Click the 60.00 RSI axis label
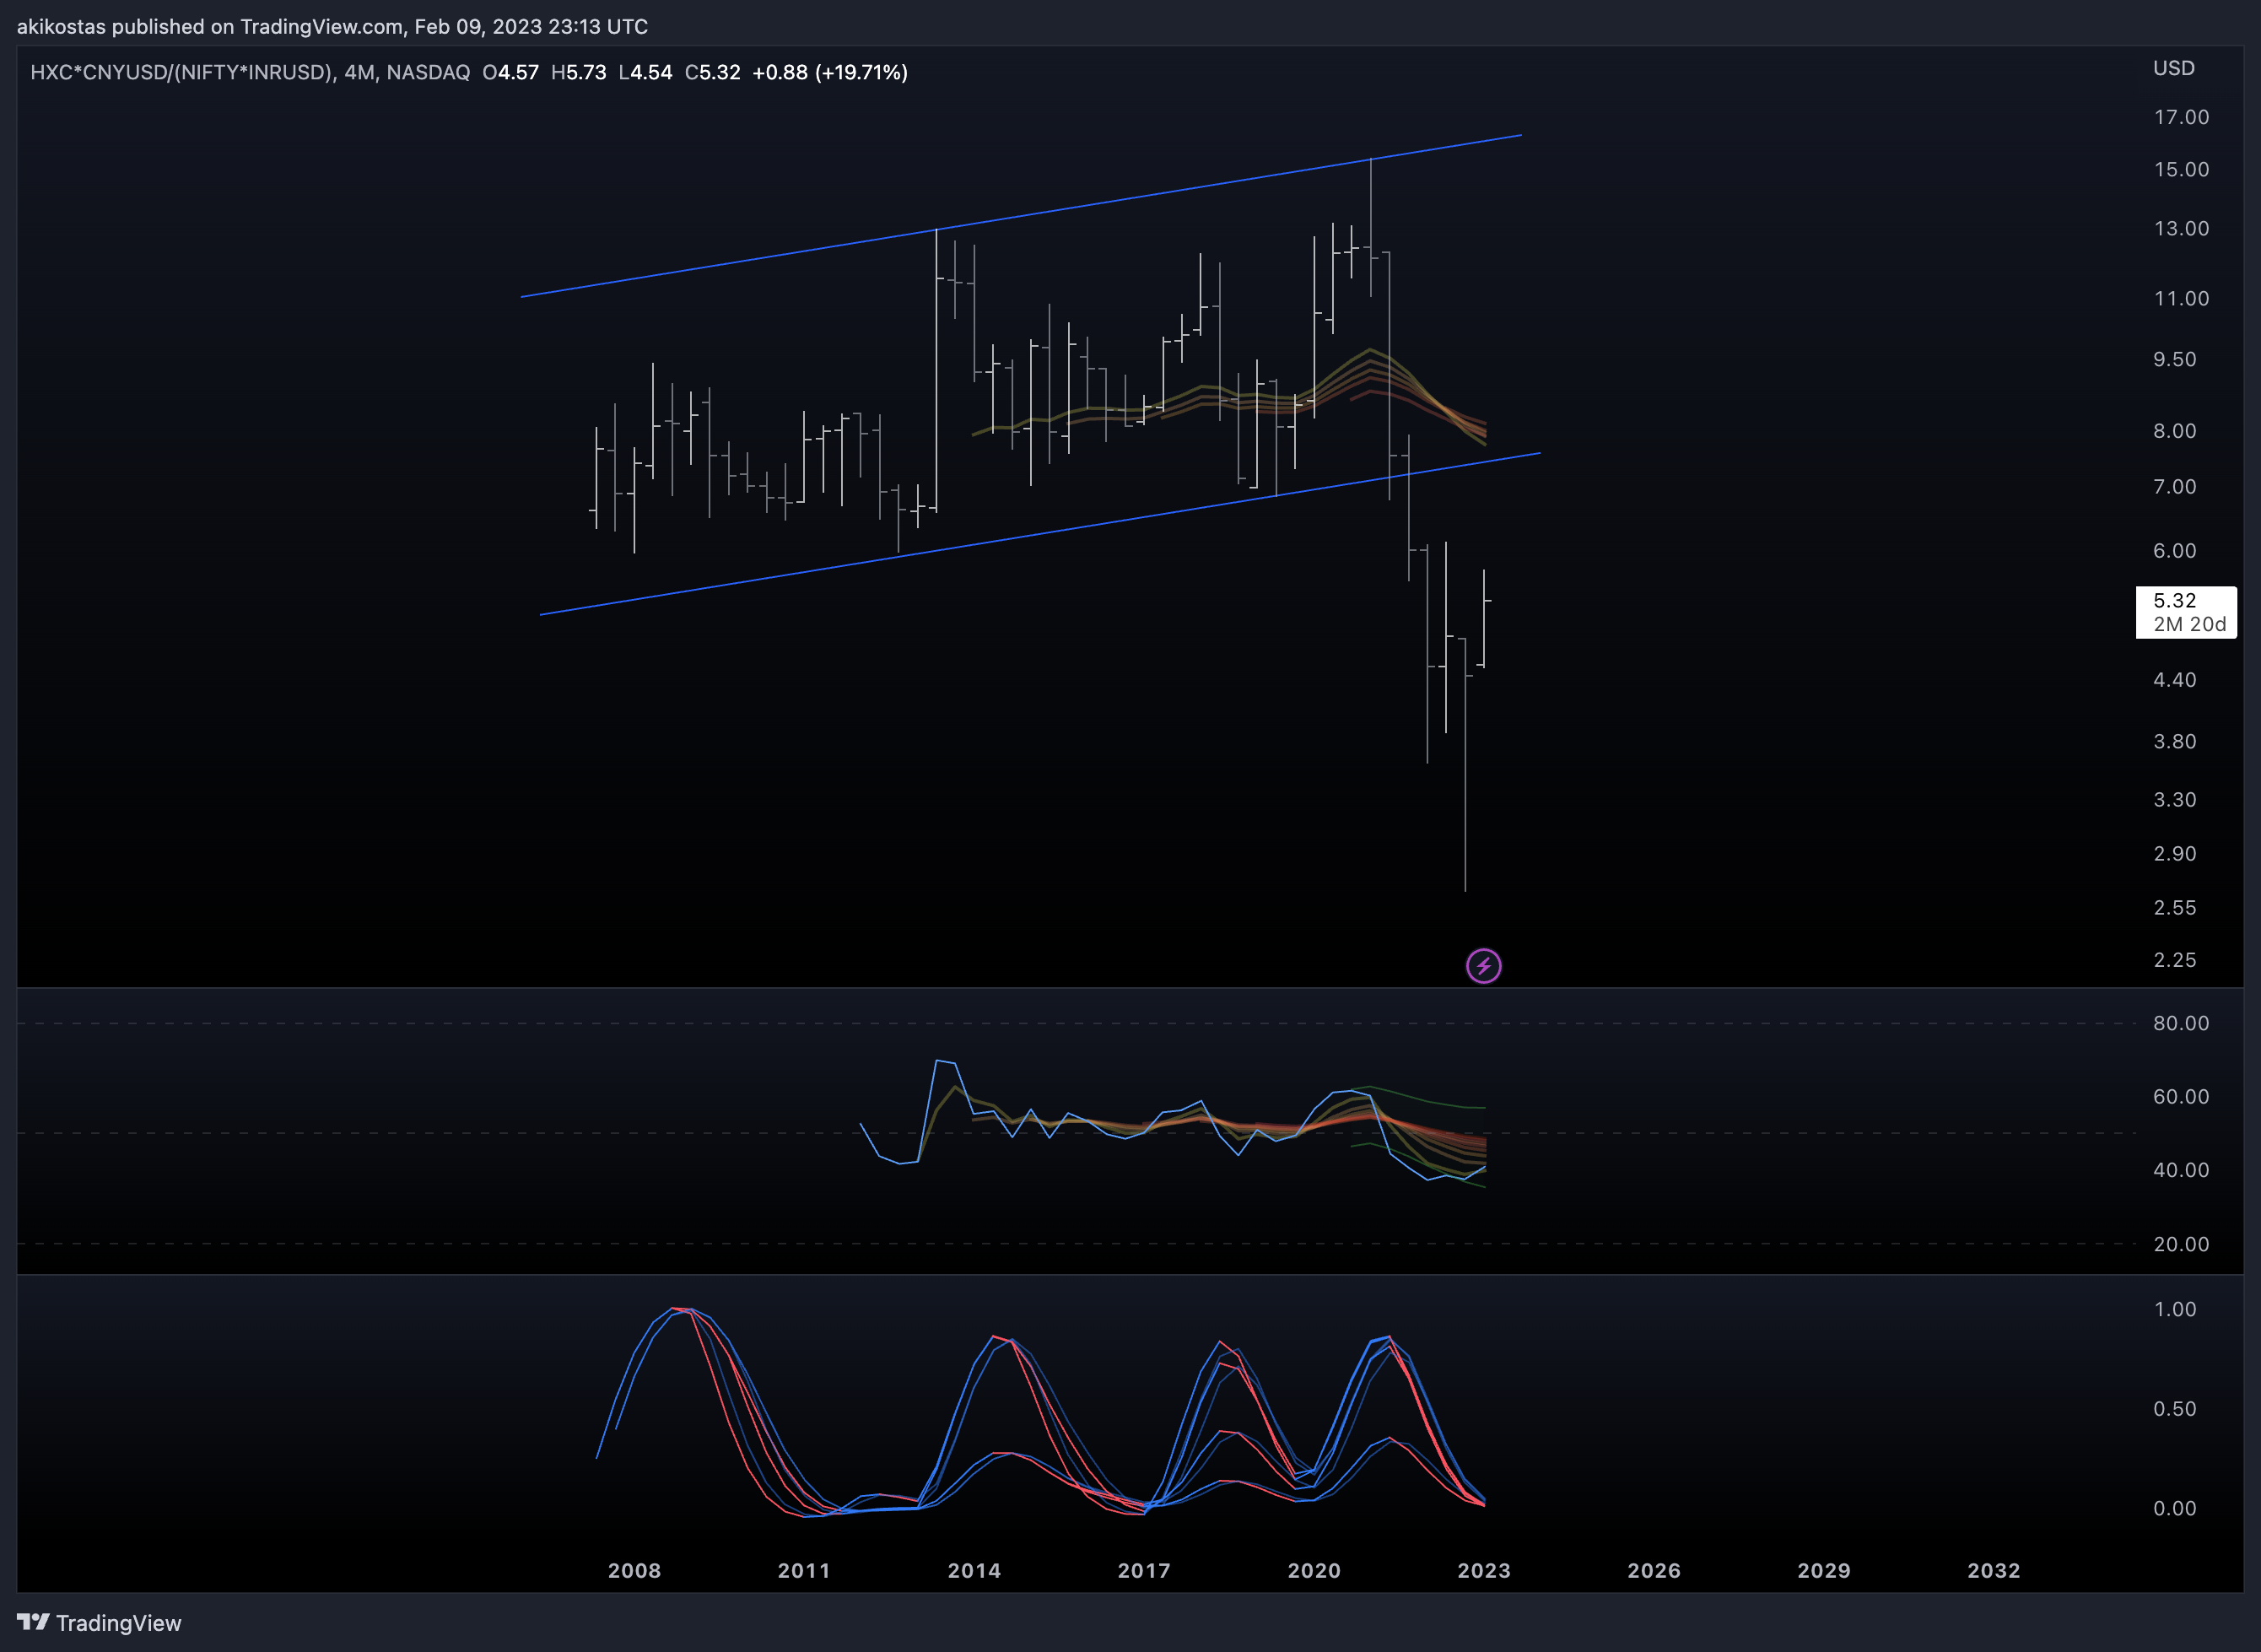This screenshot has width=2261, height=1652. tap(2181, 1097)
